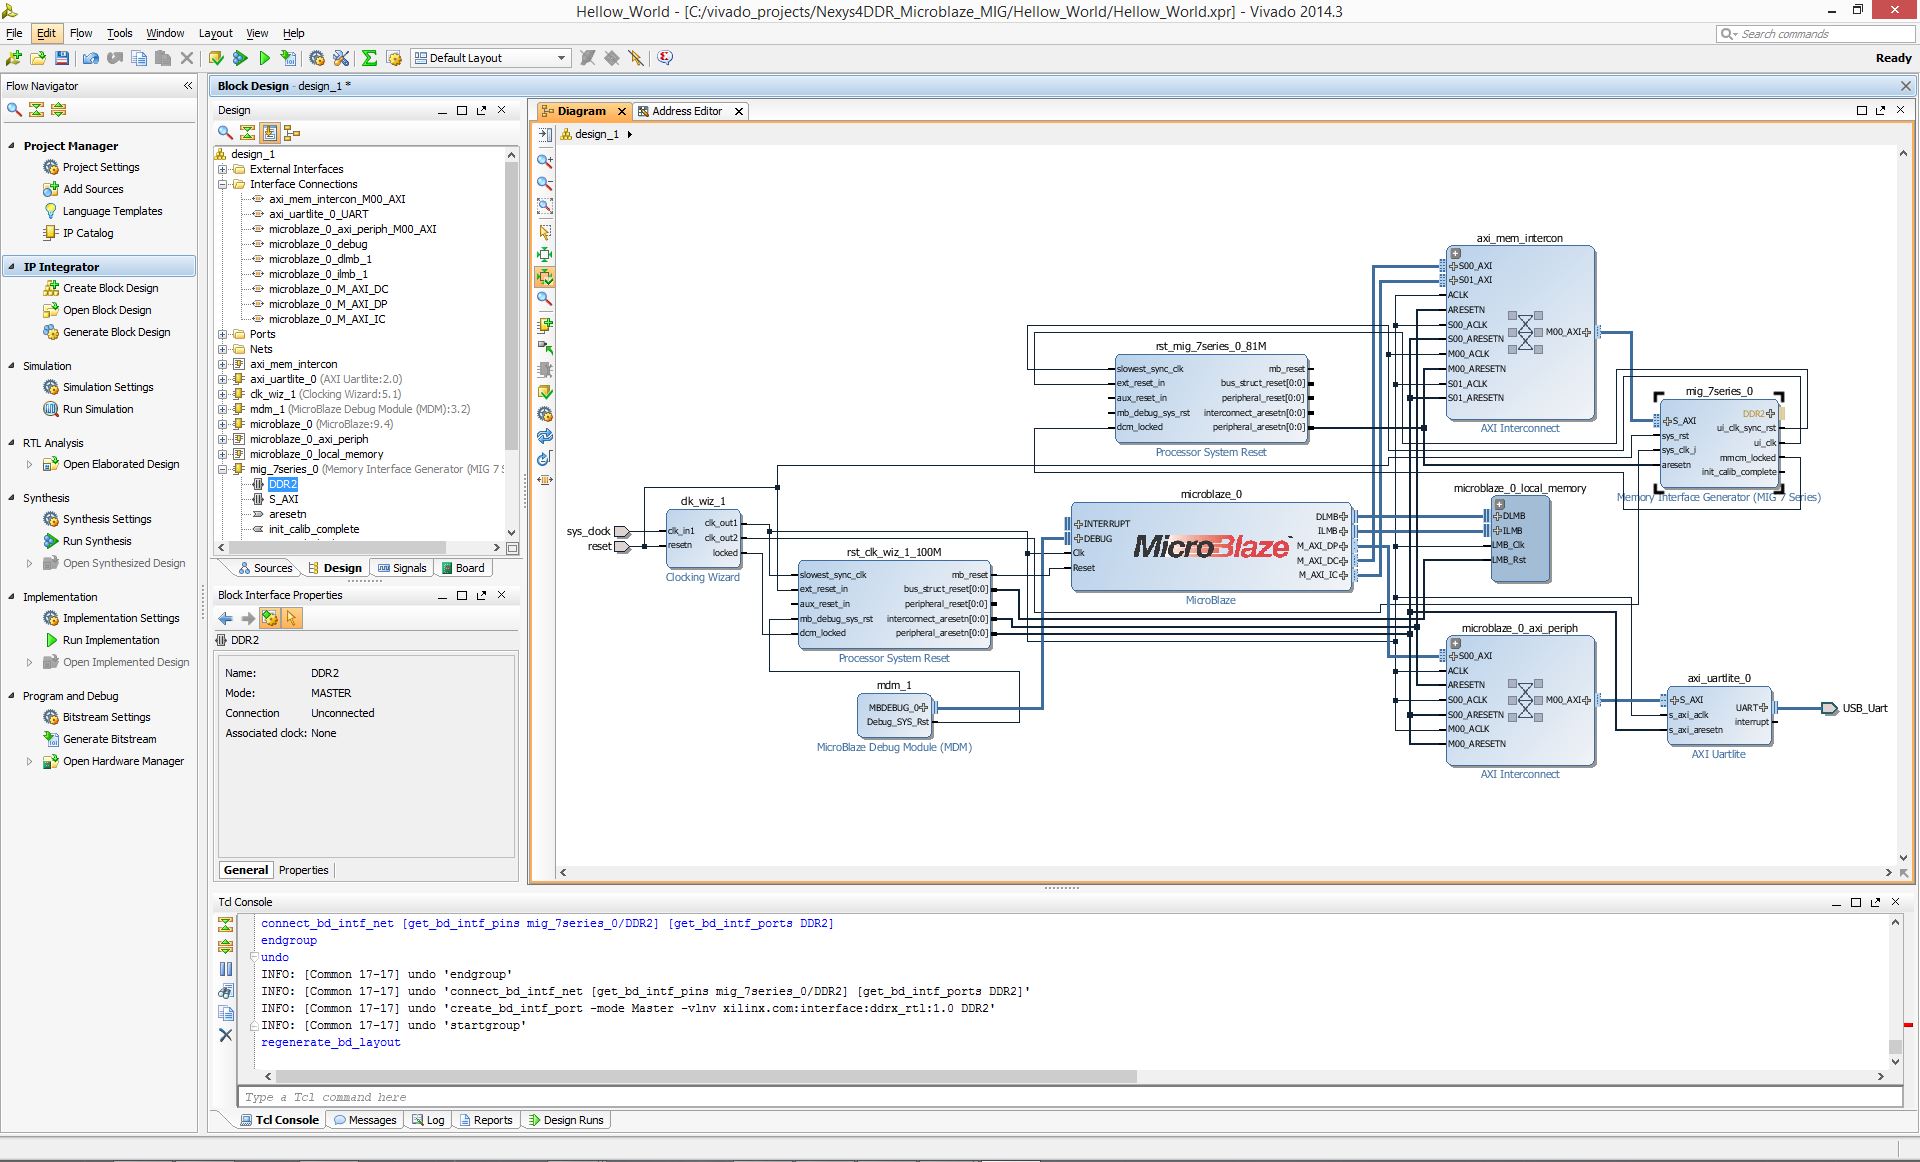Viewport: 1920px width, 1162px height.
Task: Click the Open Project folder icon
Action: (x=38, y=58)
